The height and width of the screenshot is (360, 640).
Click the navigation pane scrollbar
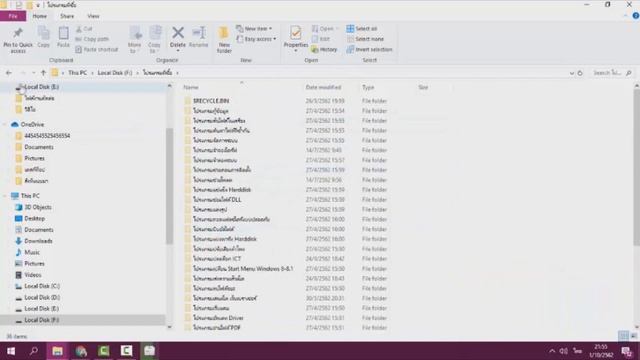tap(169, 186)
